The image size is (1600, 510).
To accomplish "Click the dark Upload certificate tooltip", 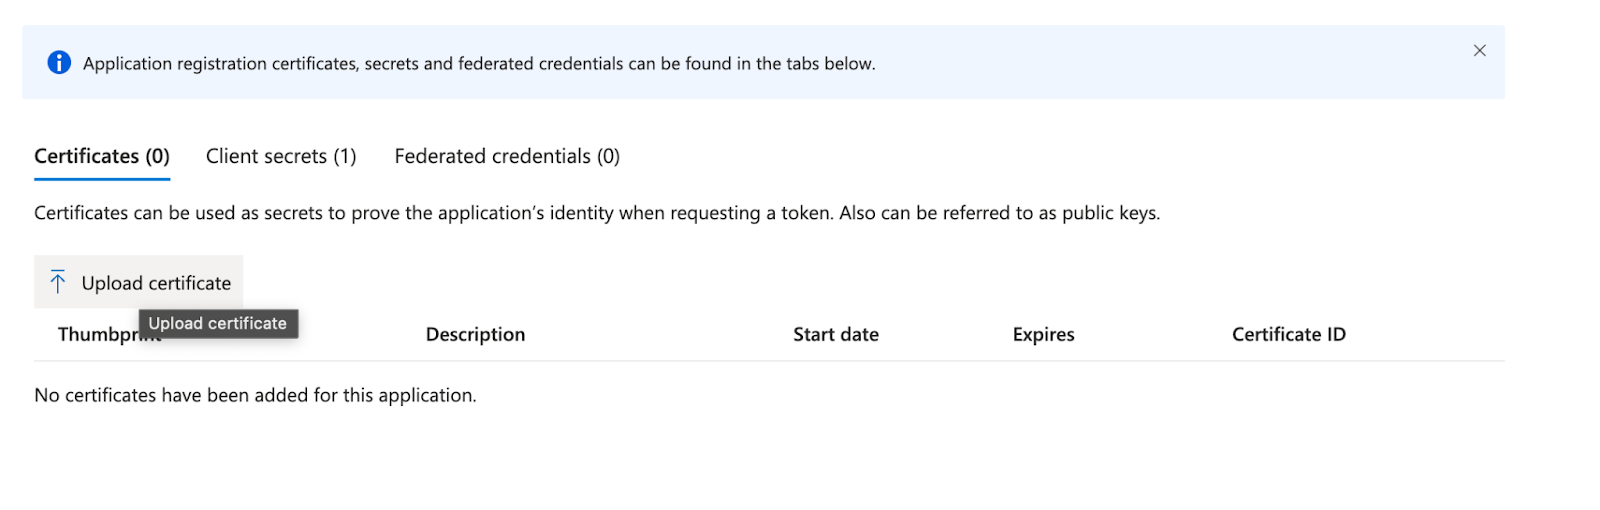I will pyautogui.click(x=218, y=324).
